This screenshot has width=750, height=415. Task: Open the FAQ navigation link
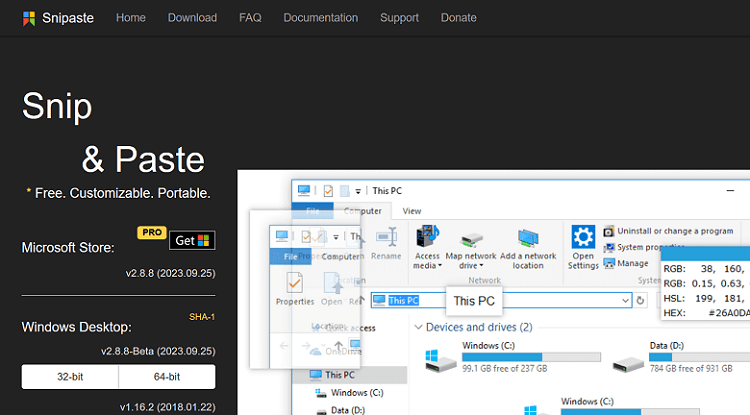point(250,18)
